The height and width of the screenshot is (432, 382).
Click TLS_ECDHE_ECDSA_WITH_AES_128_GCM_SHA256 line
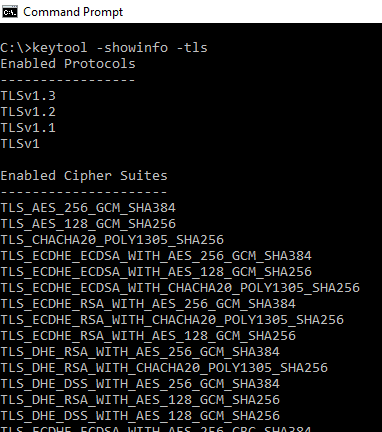click(x=156, y=272)
